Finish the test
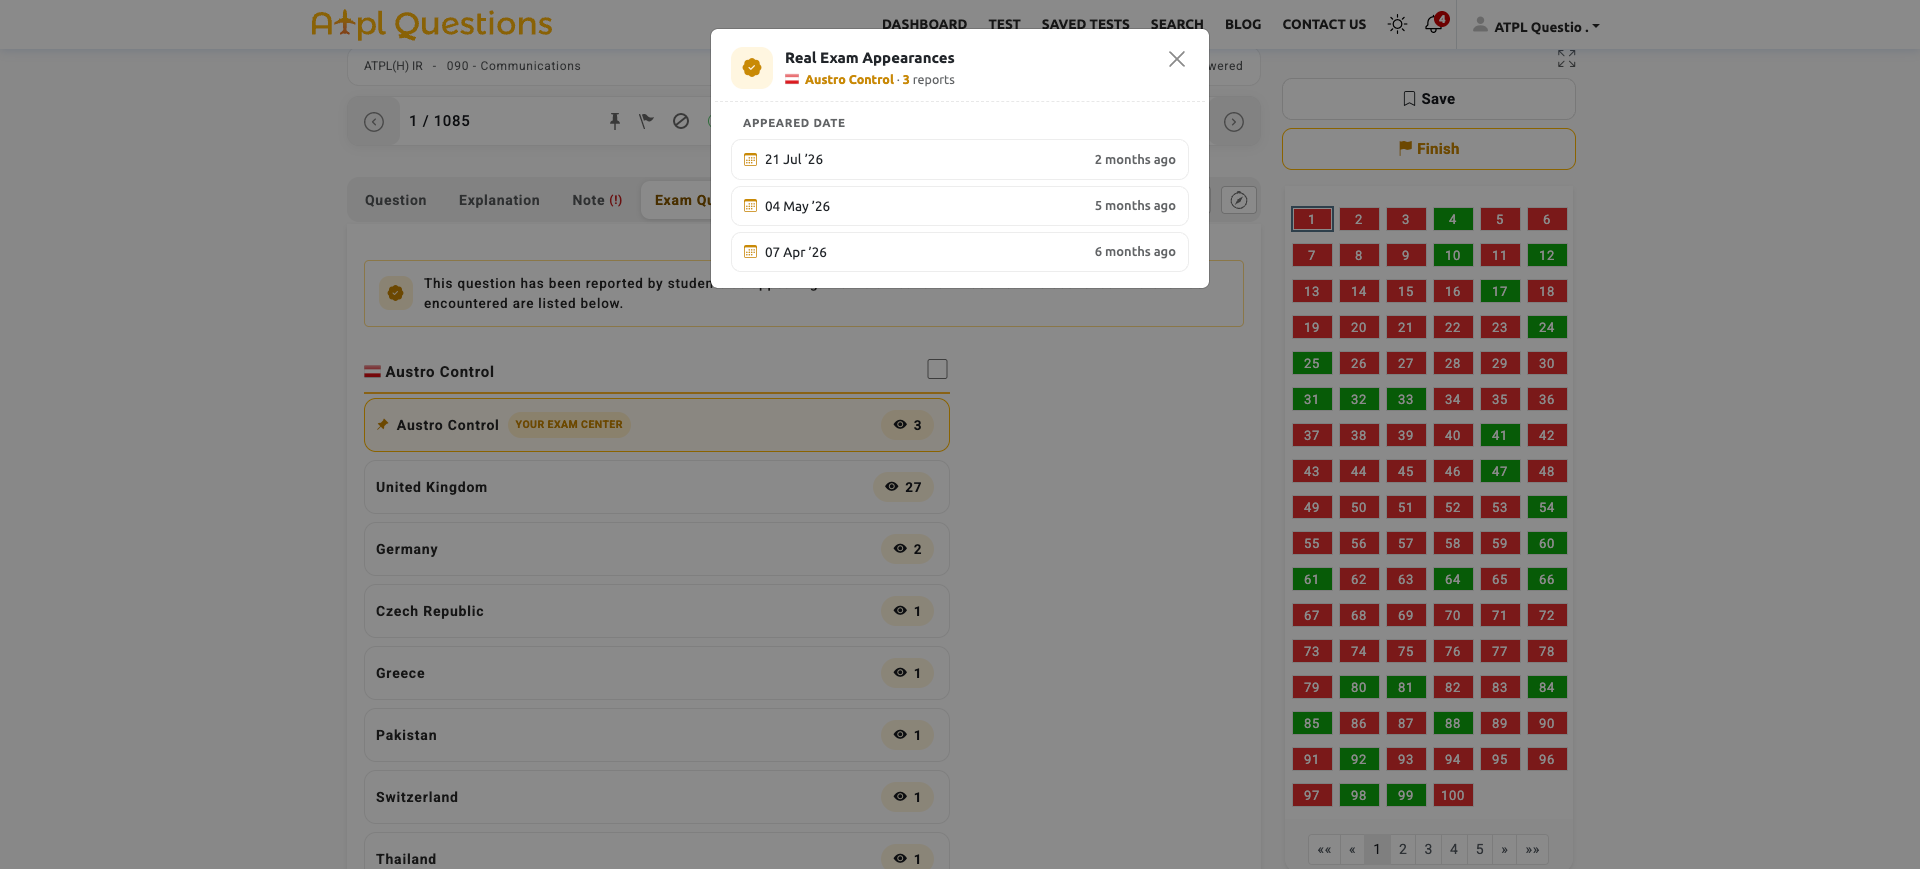 tap(1428, 149)
